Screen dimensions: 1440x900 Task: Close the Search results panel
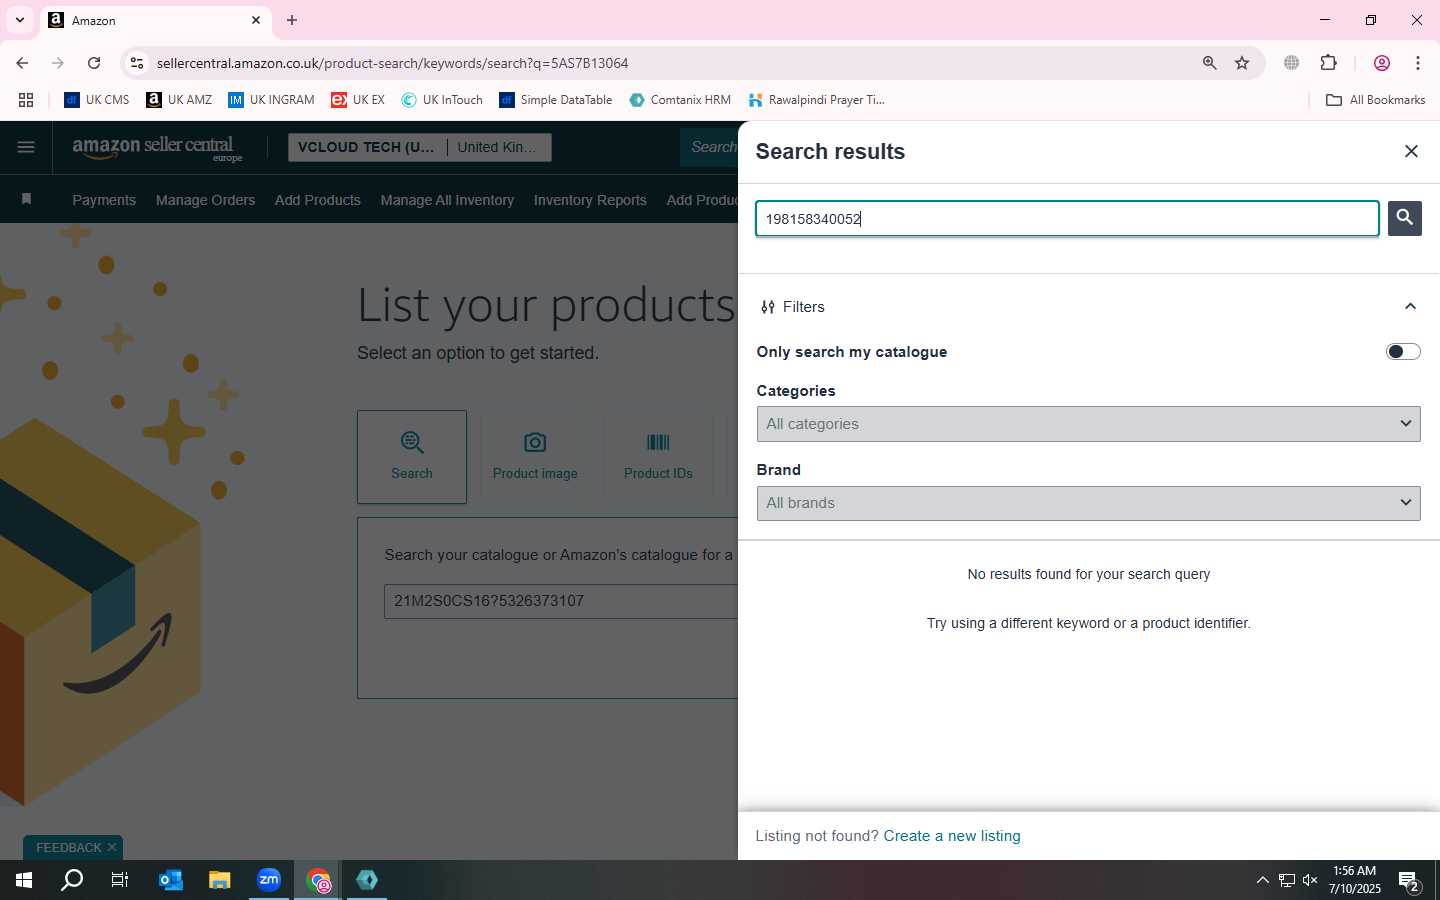point(1411,151)
